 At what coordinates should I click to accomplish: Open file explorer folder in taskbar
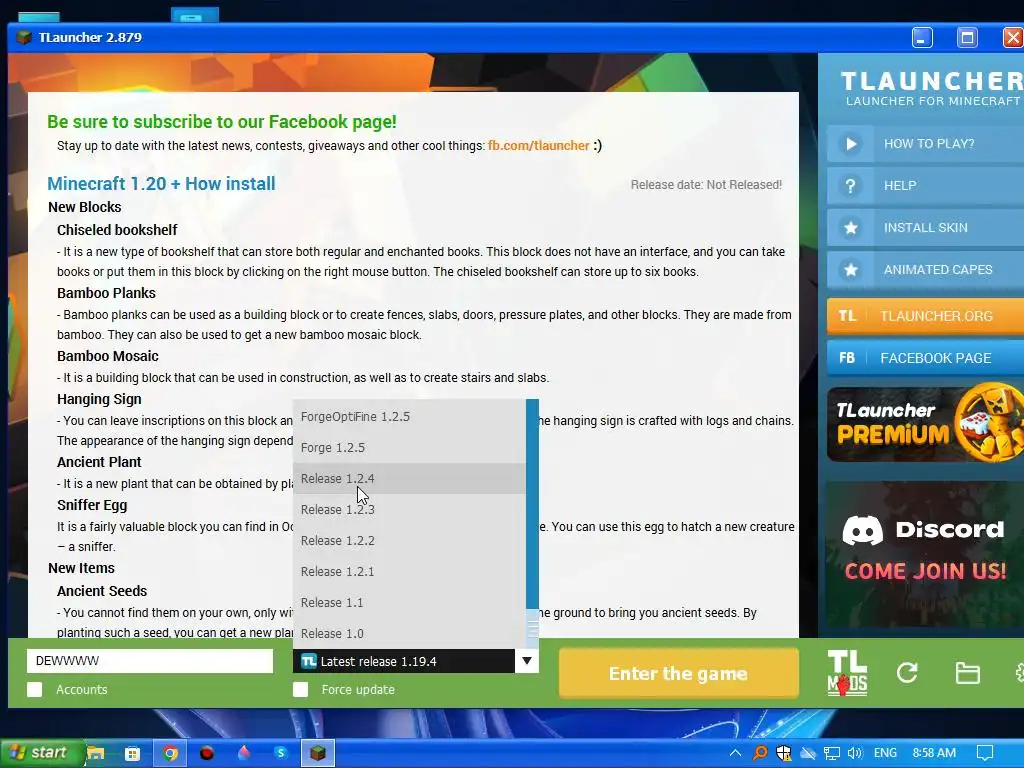coord(96,754)
